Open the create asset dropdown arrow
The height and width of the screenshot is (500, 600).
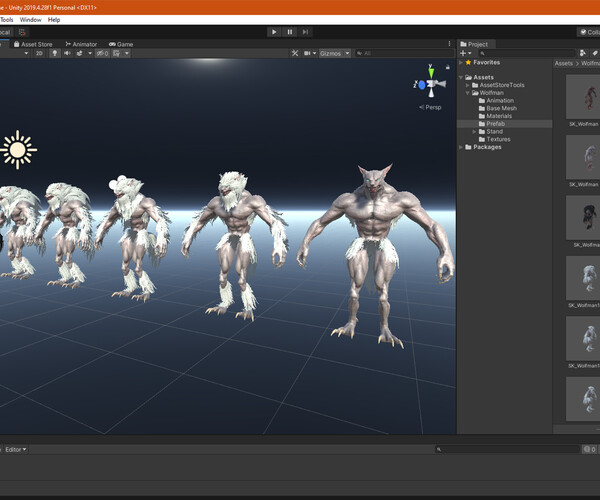click(x=470, y=54)
